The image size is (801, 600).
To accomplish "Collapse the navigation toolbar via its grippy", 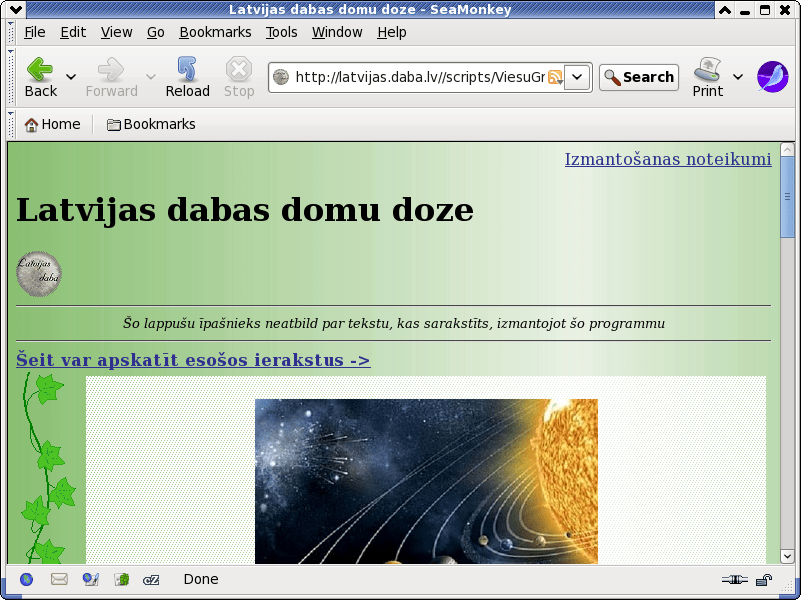I will pyautogui.click(x=11, y=77).
